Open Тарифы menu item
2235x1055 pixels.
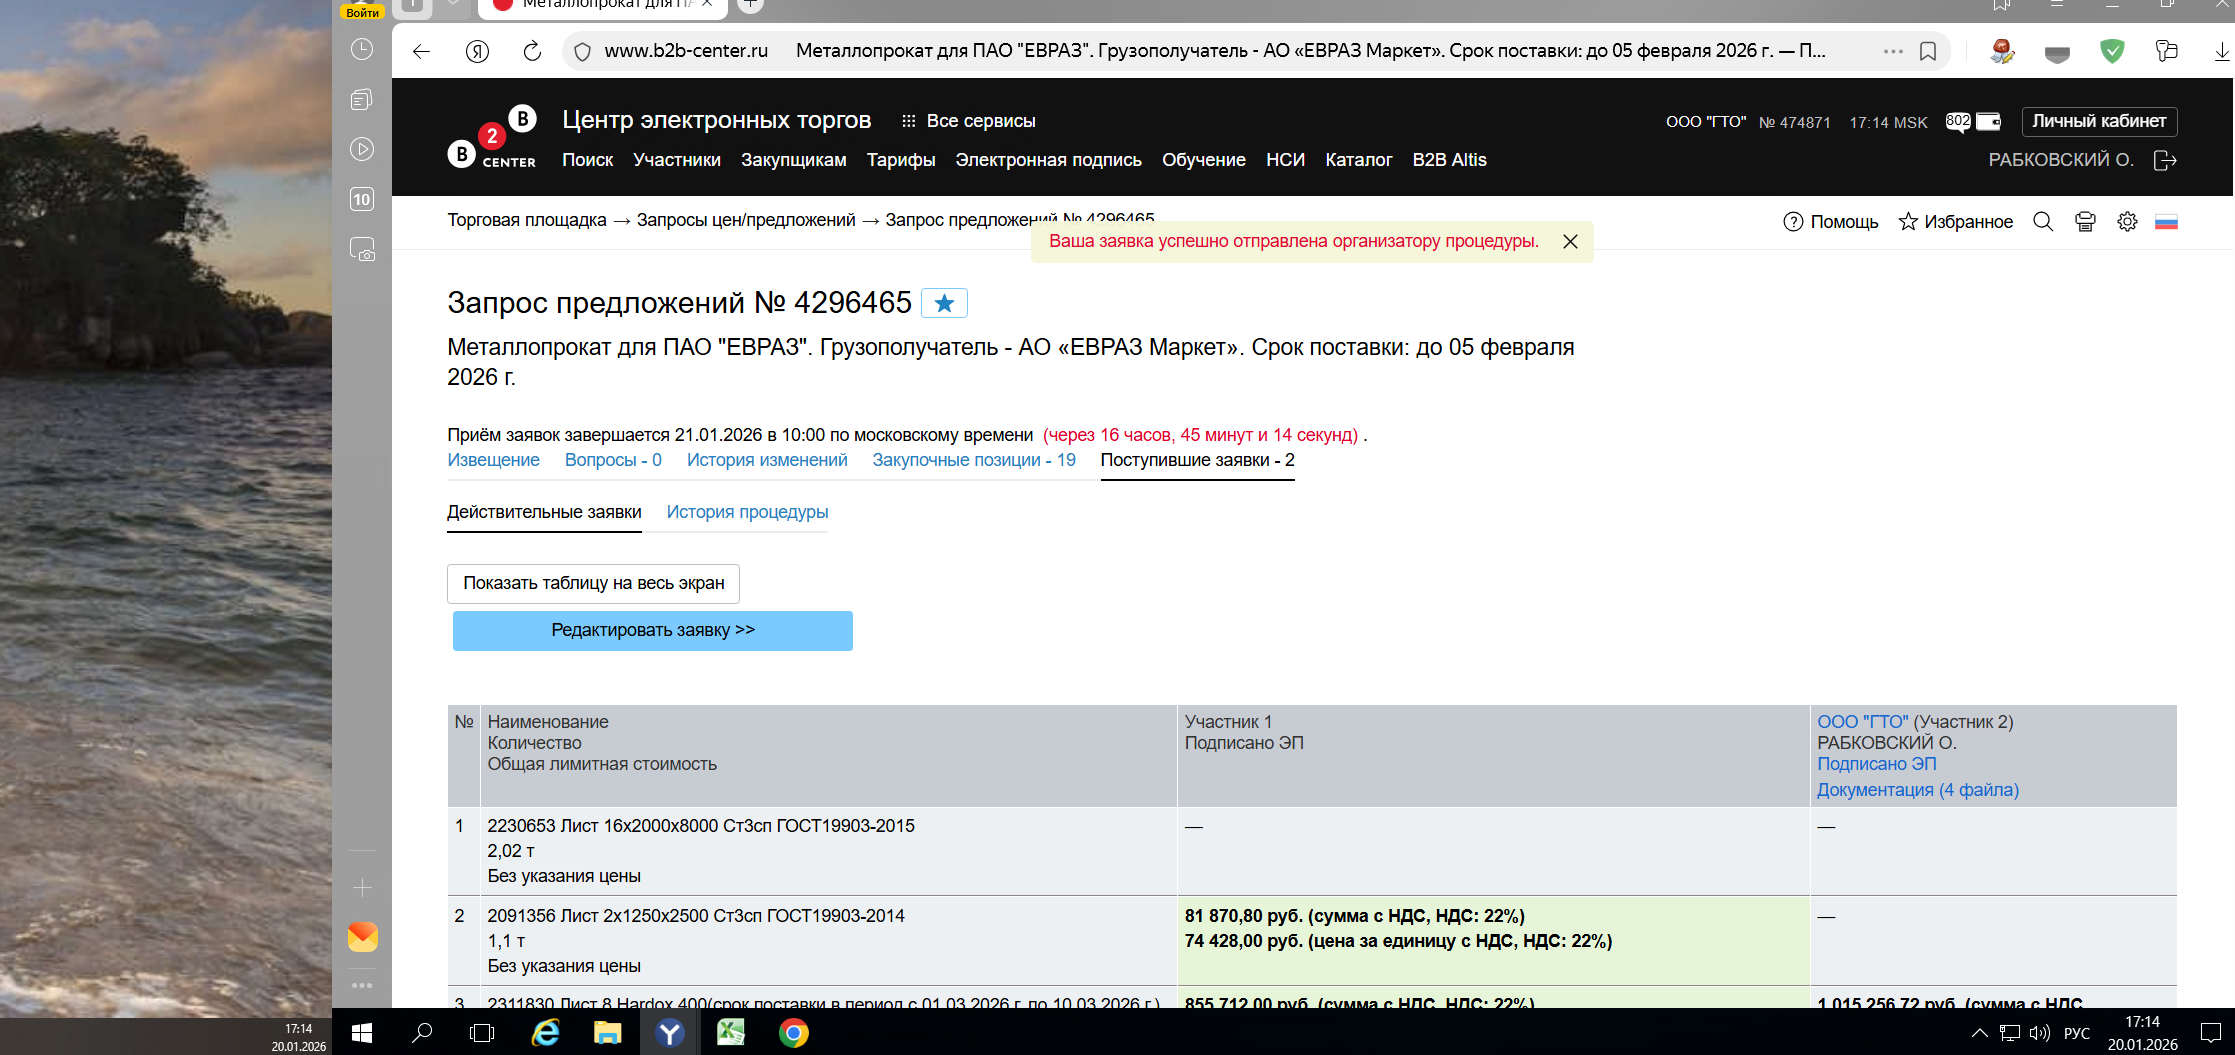(901, 160)
